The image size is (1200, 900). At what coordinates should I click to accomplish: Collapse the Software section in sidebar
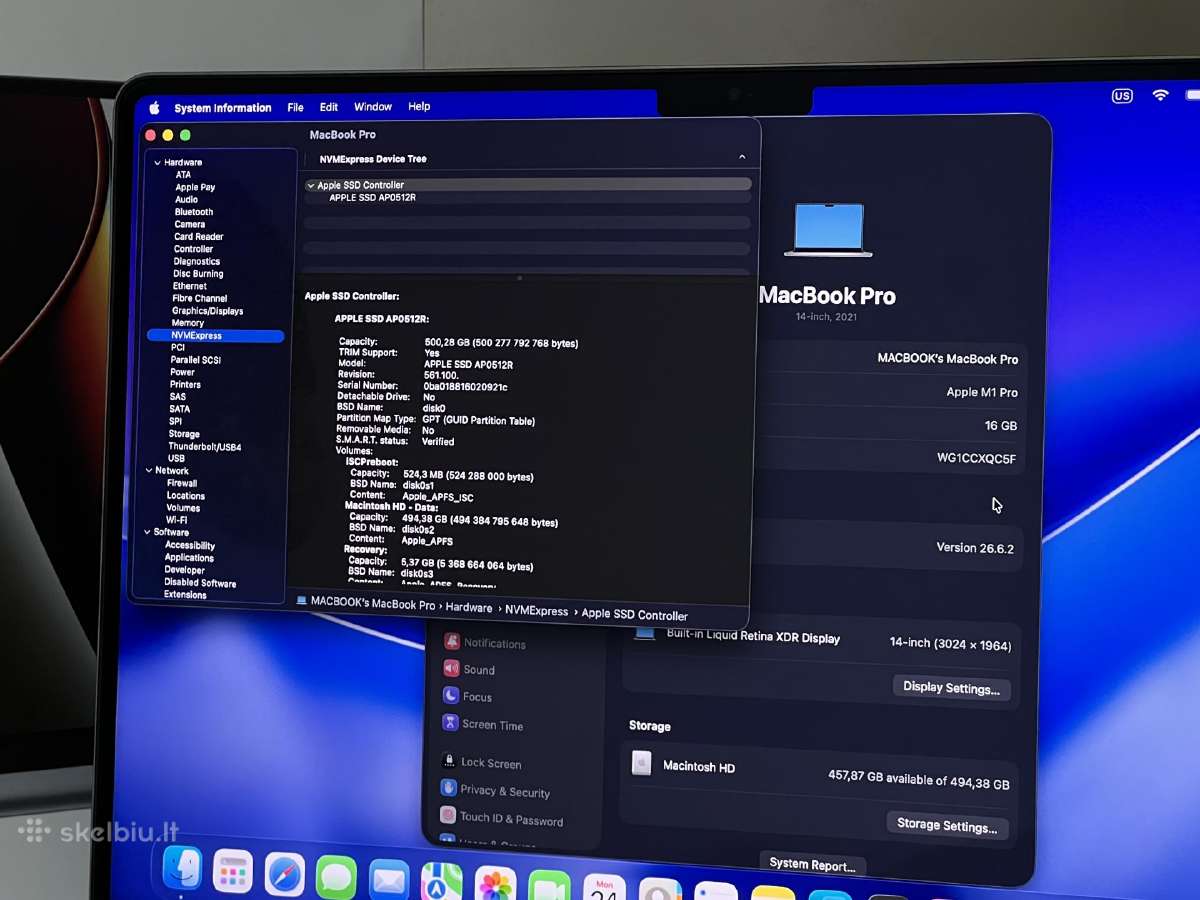click(x=147, y=532)
